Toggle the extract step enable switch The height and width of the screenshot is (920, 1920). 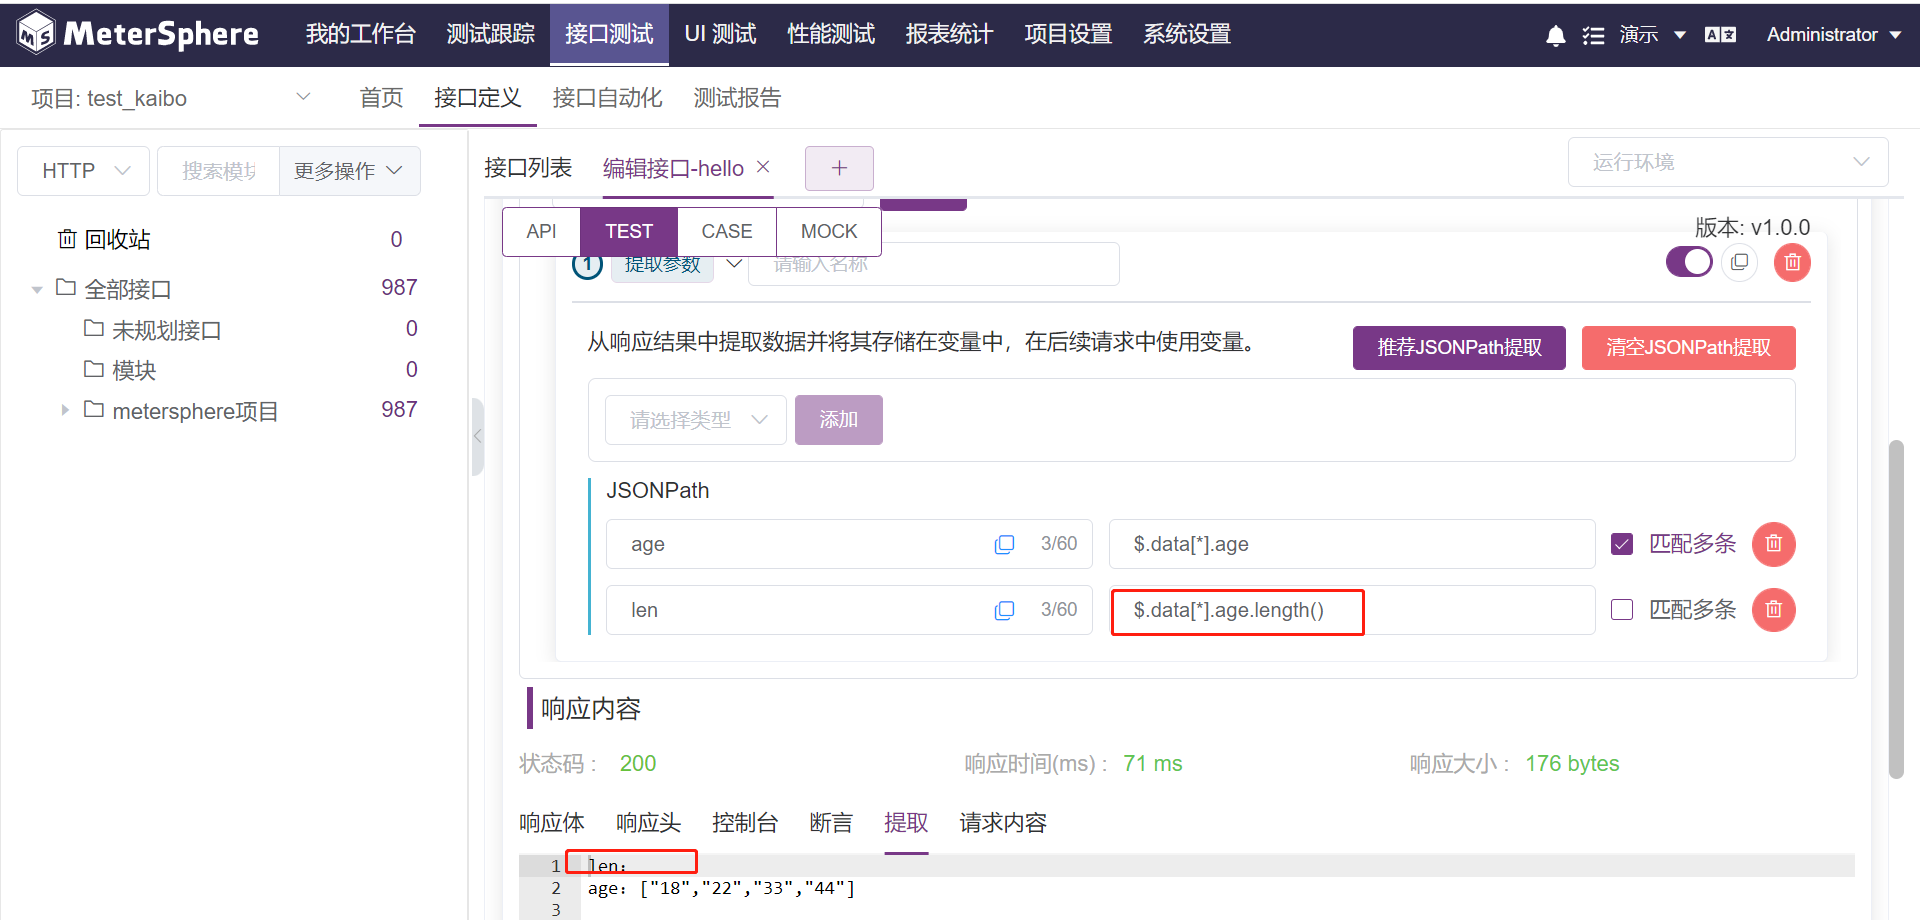(1689, 262)
